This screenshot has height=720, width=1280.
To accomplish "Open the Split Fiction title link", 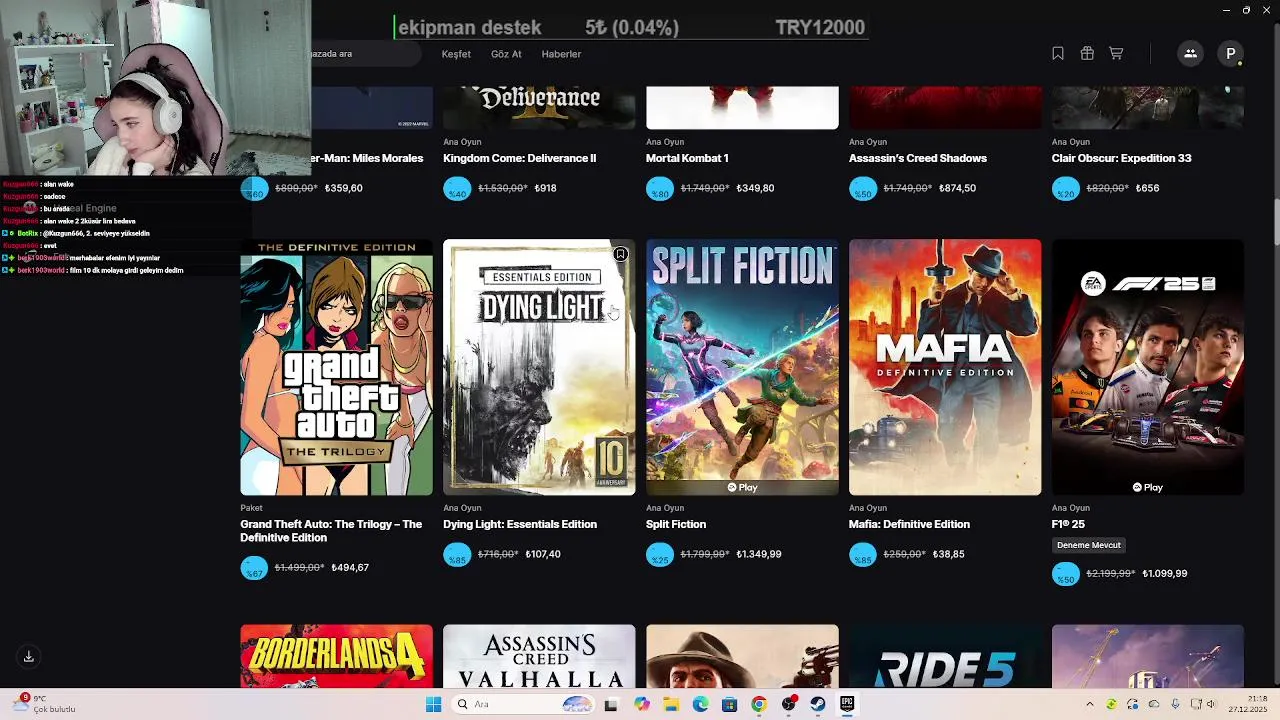I will (676, 524).
